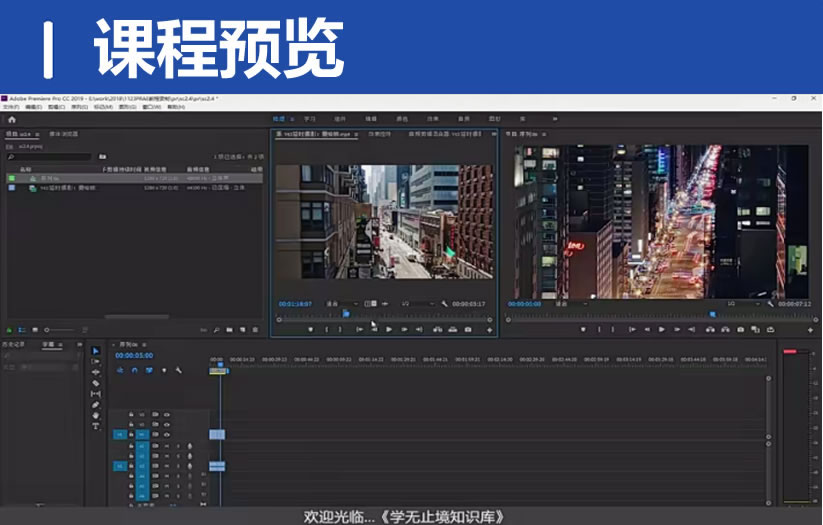Open the 序列(S) menu
Screen dimensions: 823x525
click(80, 107)
